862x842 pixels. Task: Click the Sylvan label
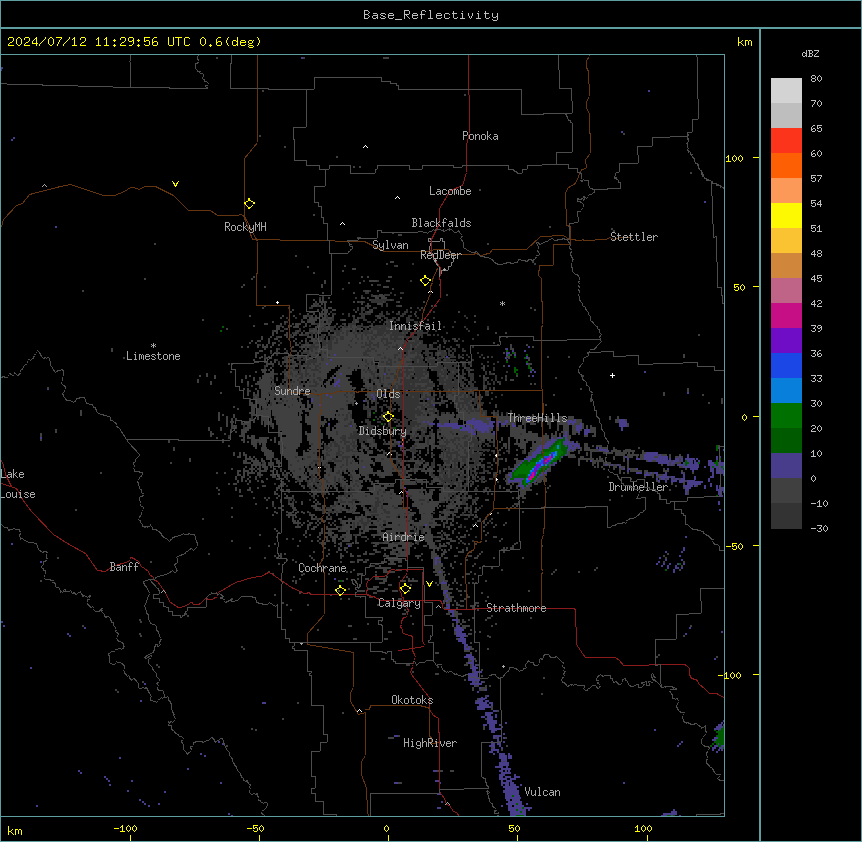[390, 245]
